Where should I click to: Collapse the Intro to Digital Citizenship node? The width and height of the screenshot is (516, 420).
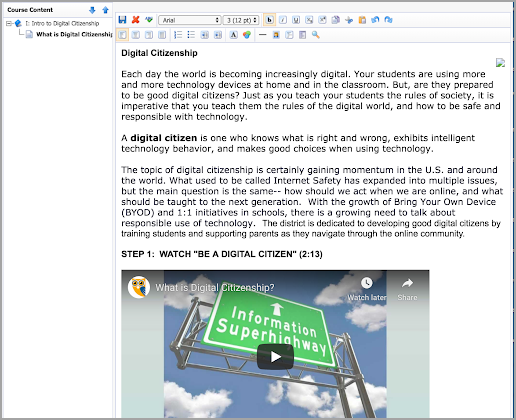(9, 23)
